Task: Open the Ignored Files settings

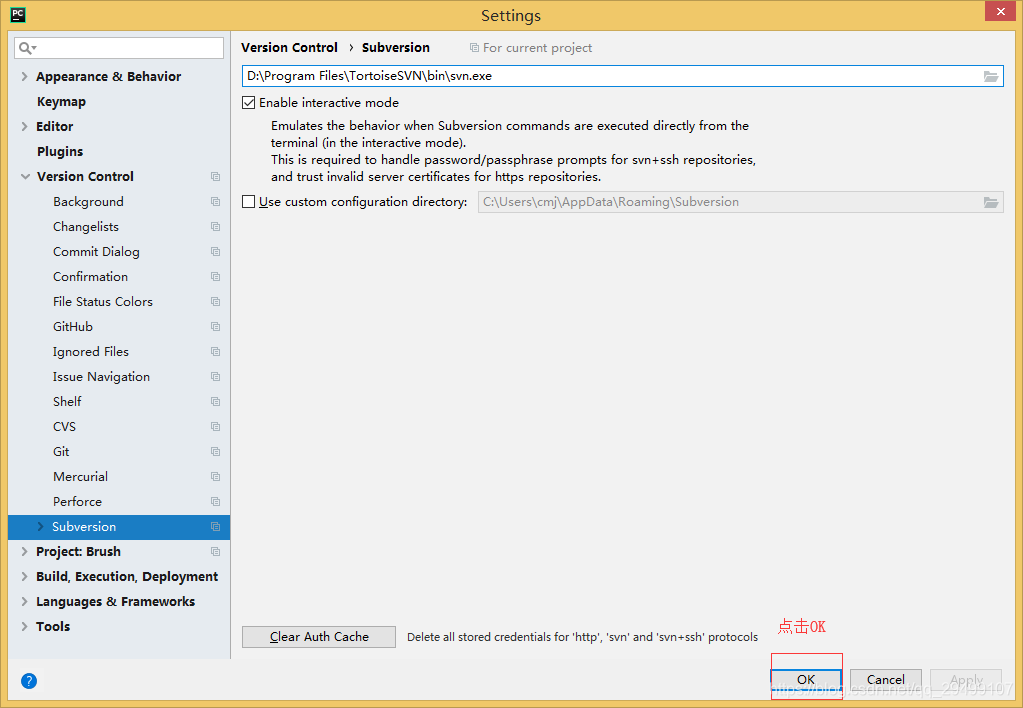Action: tap(91, 352)
